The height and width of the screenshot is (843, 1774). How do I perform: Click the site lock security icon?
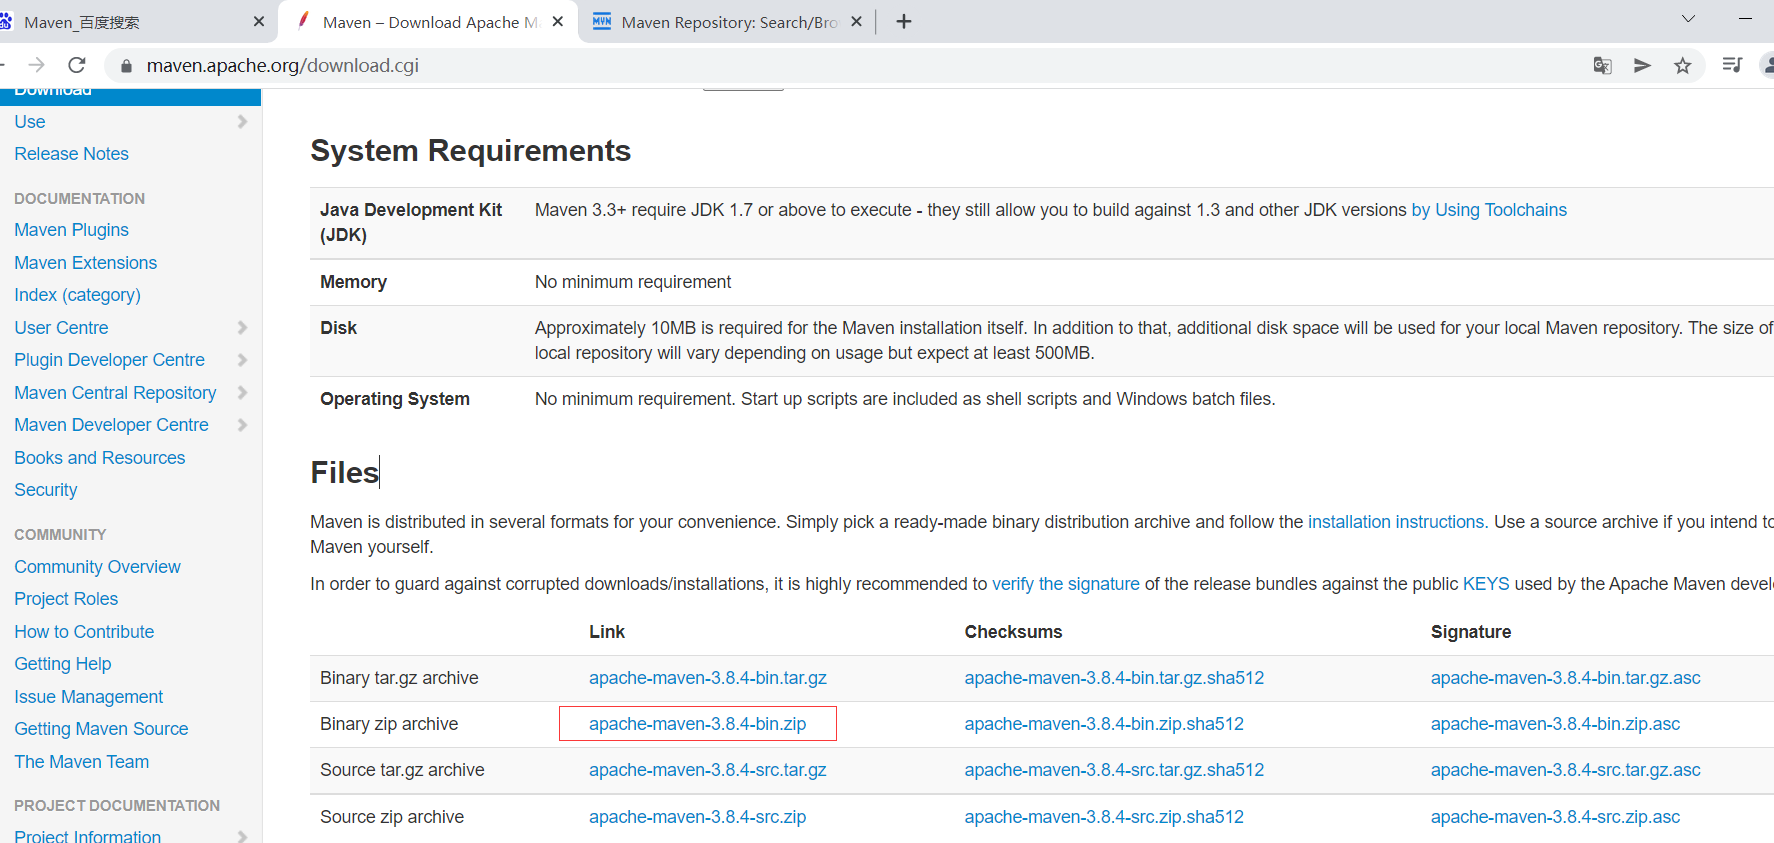click(x=126, y=66)
